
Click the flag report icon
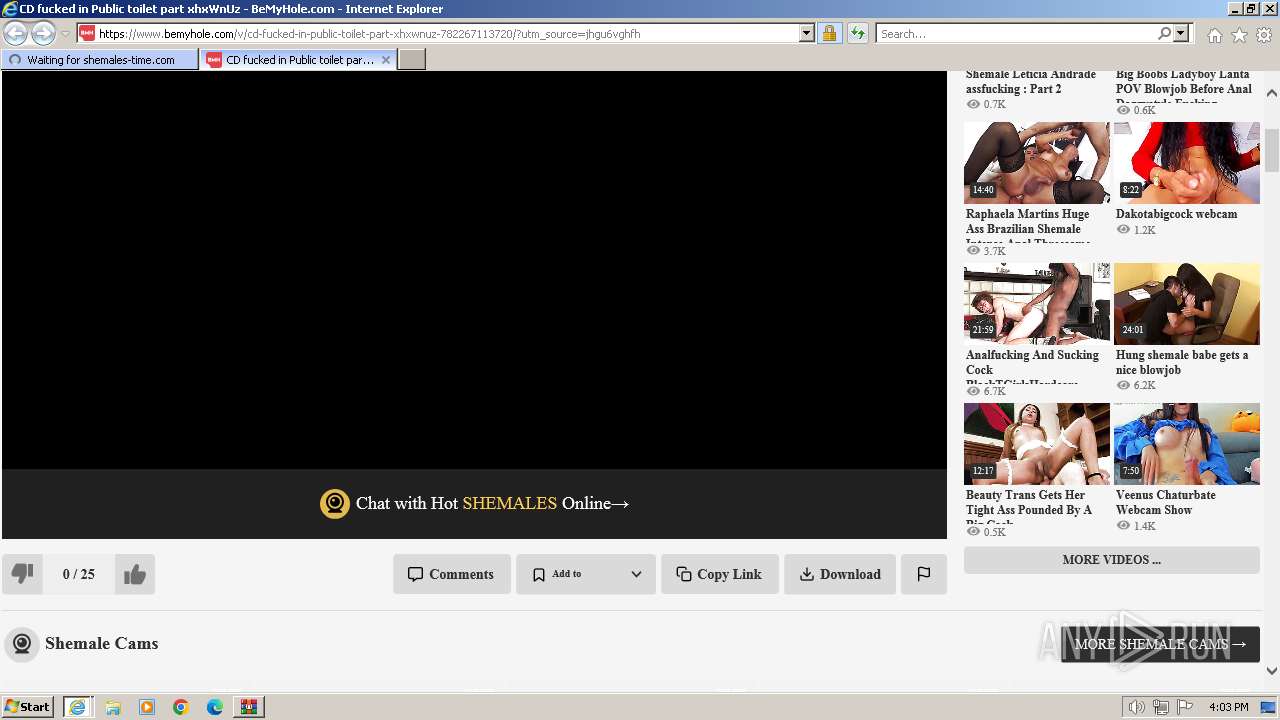(924, 574)
